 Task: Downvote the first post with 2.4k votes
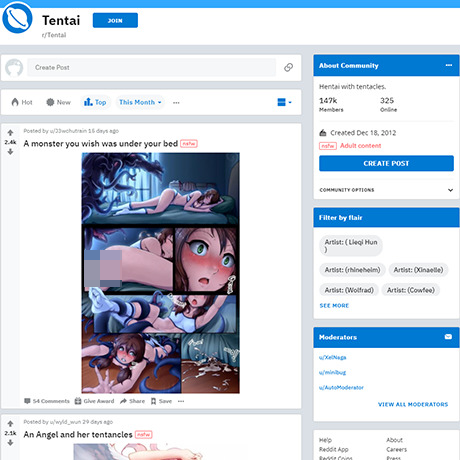click(10, 152)
